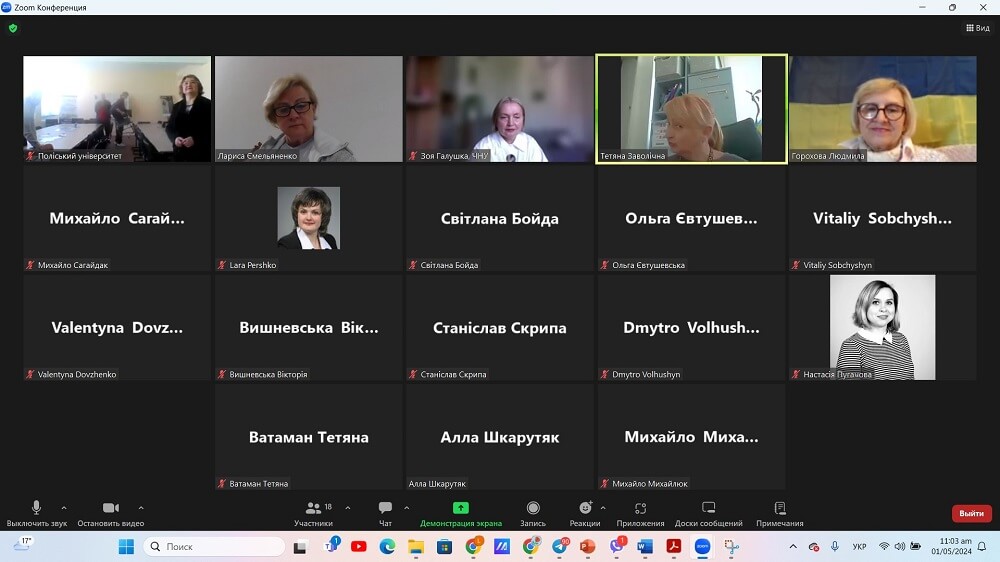Open the Chat panel
Viewport: 1000px width, 562px height.
coord(385,508)
